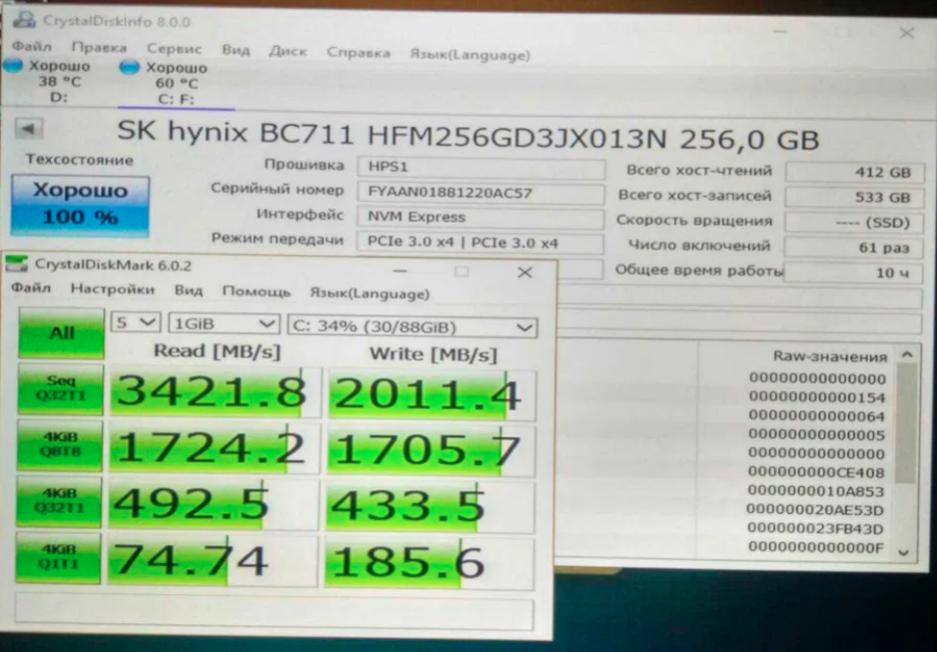The height and width of the screenshot is (652, 937).
Task: Run the 4KiB Q32T1 benchmark
Action: pos(59,501)
